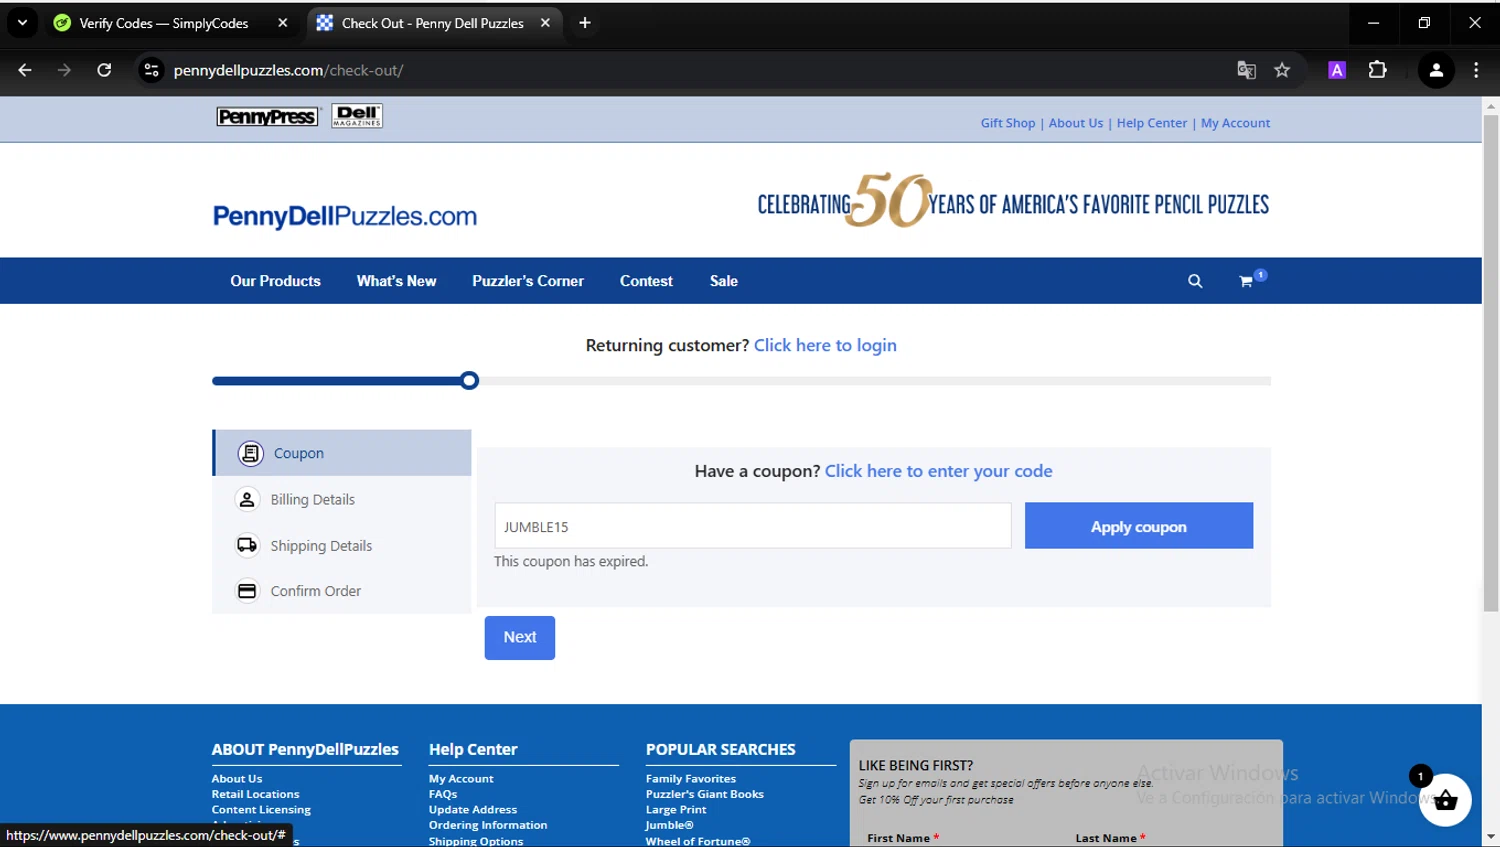The height and width of the screenshot is (847, 1500).
Task: Open floating basket cart button
Action: coord(1445,800)
